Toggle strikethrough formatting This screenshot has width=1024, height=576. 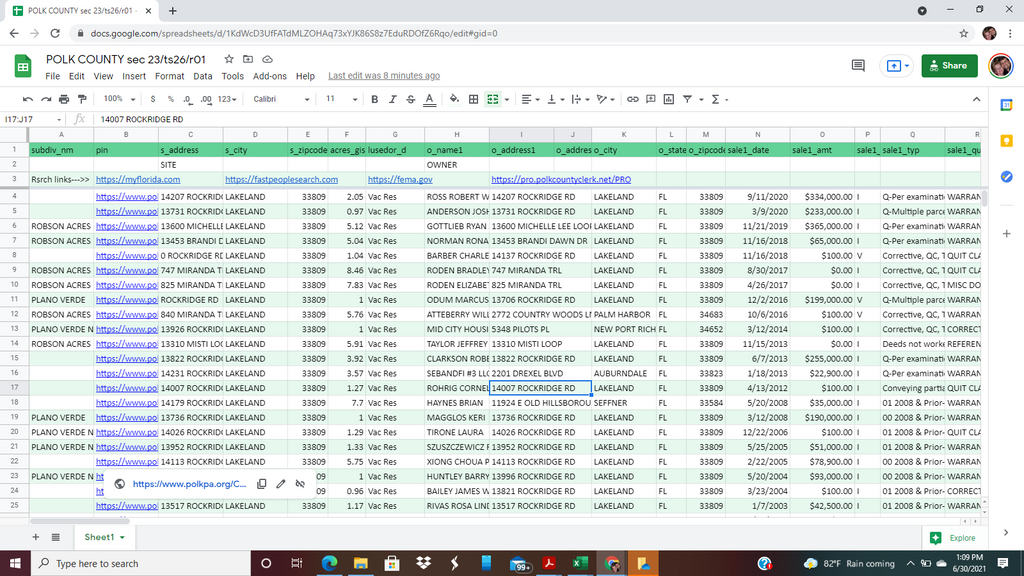coord(411,99)
